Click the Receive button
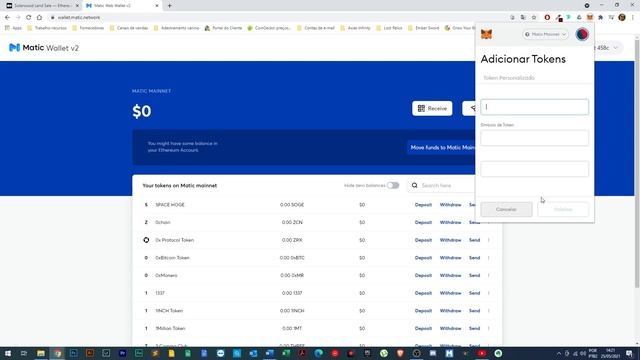Screen dimensions: 640x360 [432, 109]
